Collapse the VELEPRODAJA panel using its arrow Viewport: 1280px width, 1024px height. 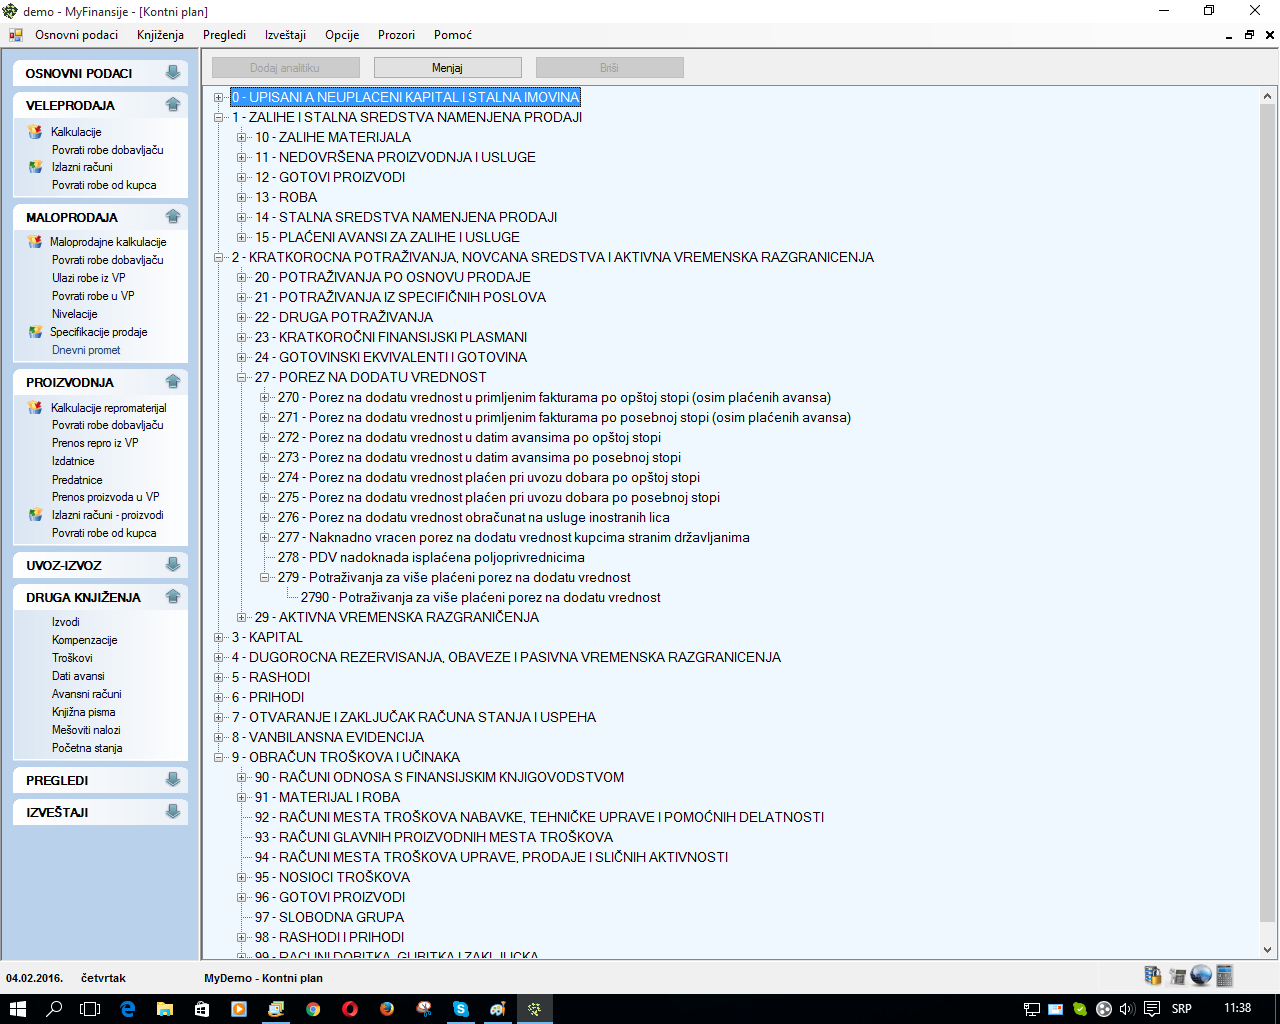coord(173,105)
